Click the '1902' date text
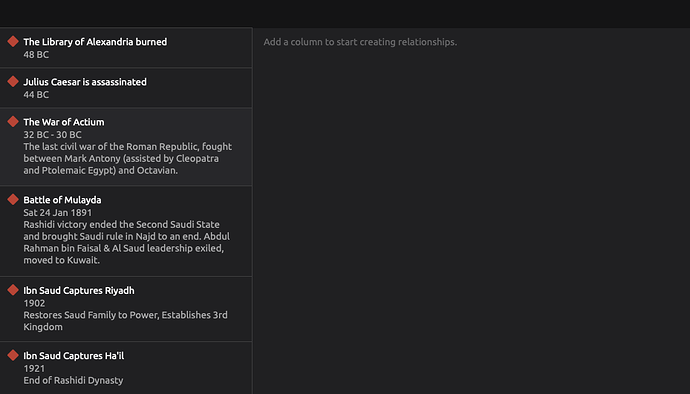The image size is (690, 394). [x=34, y=303]
